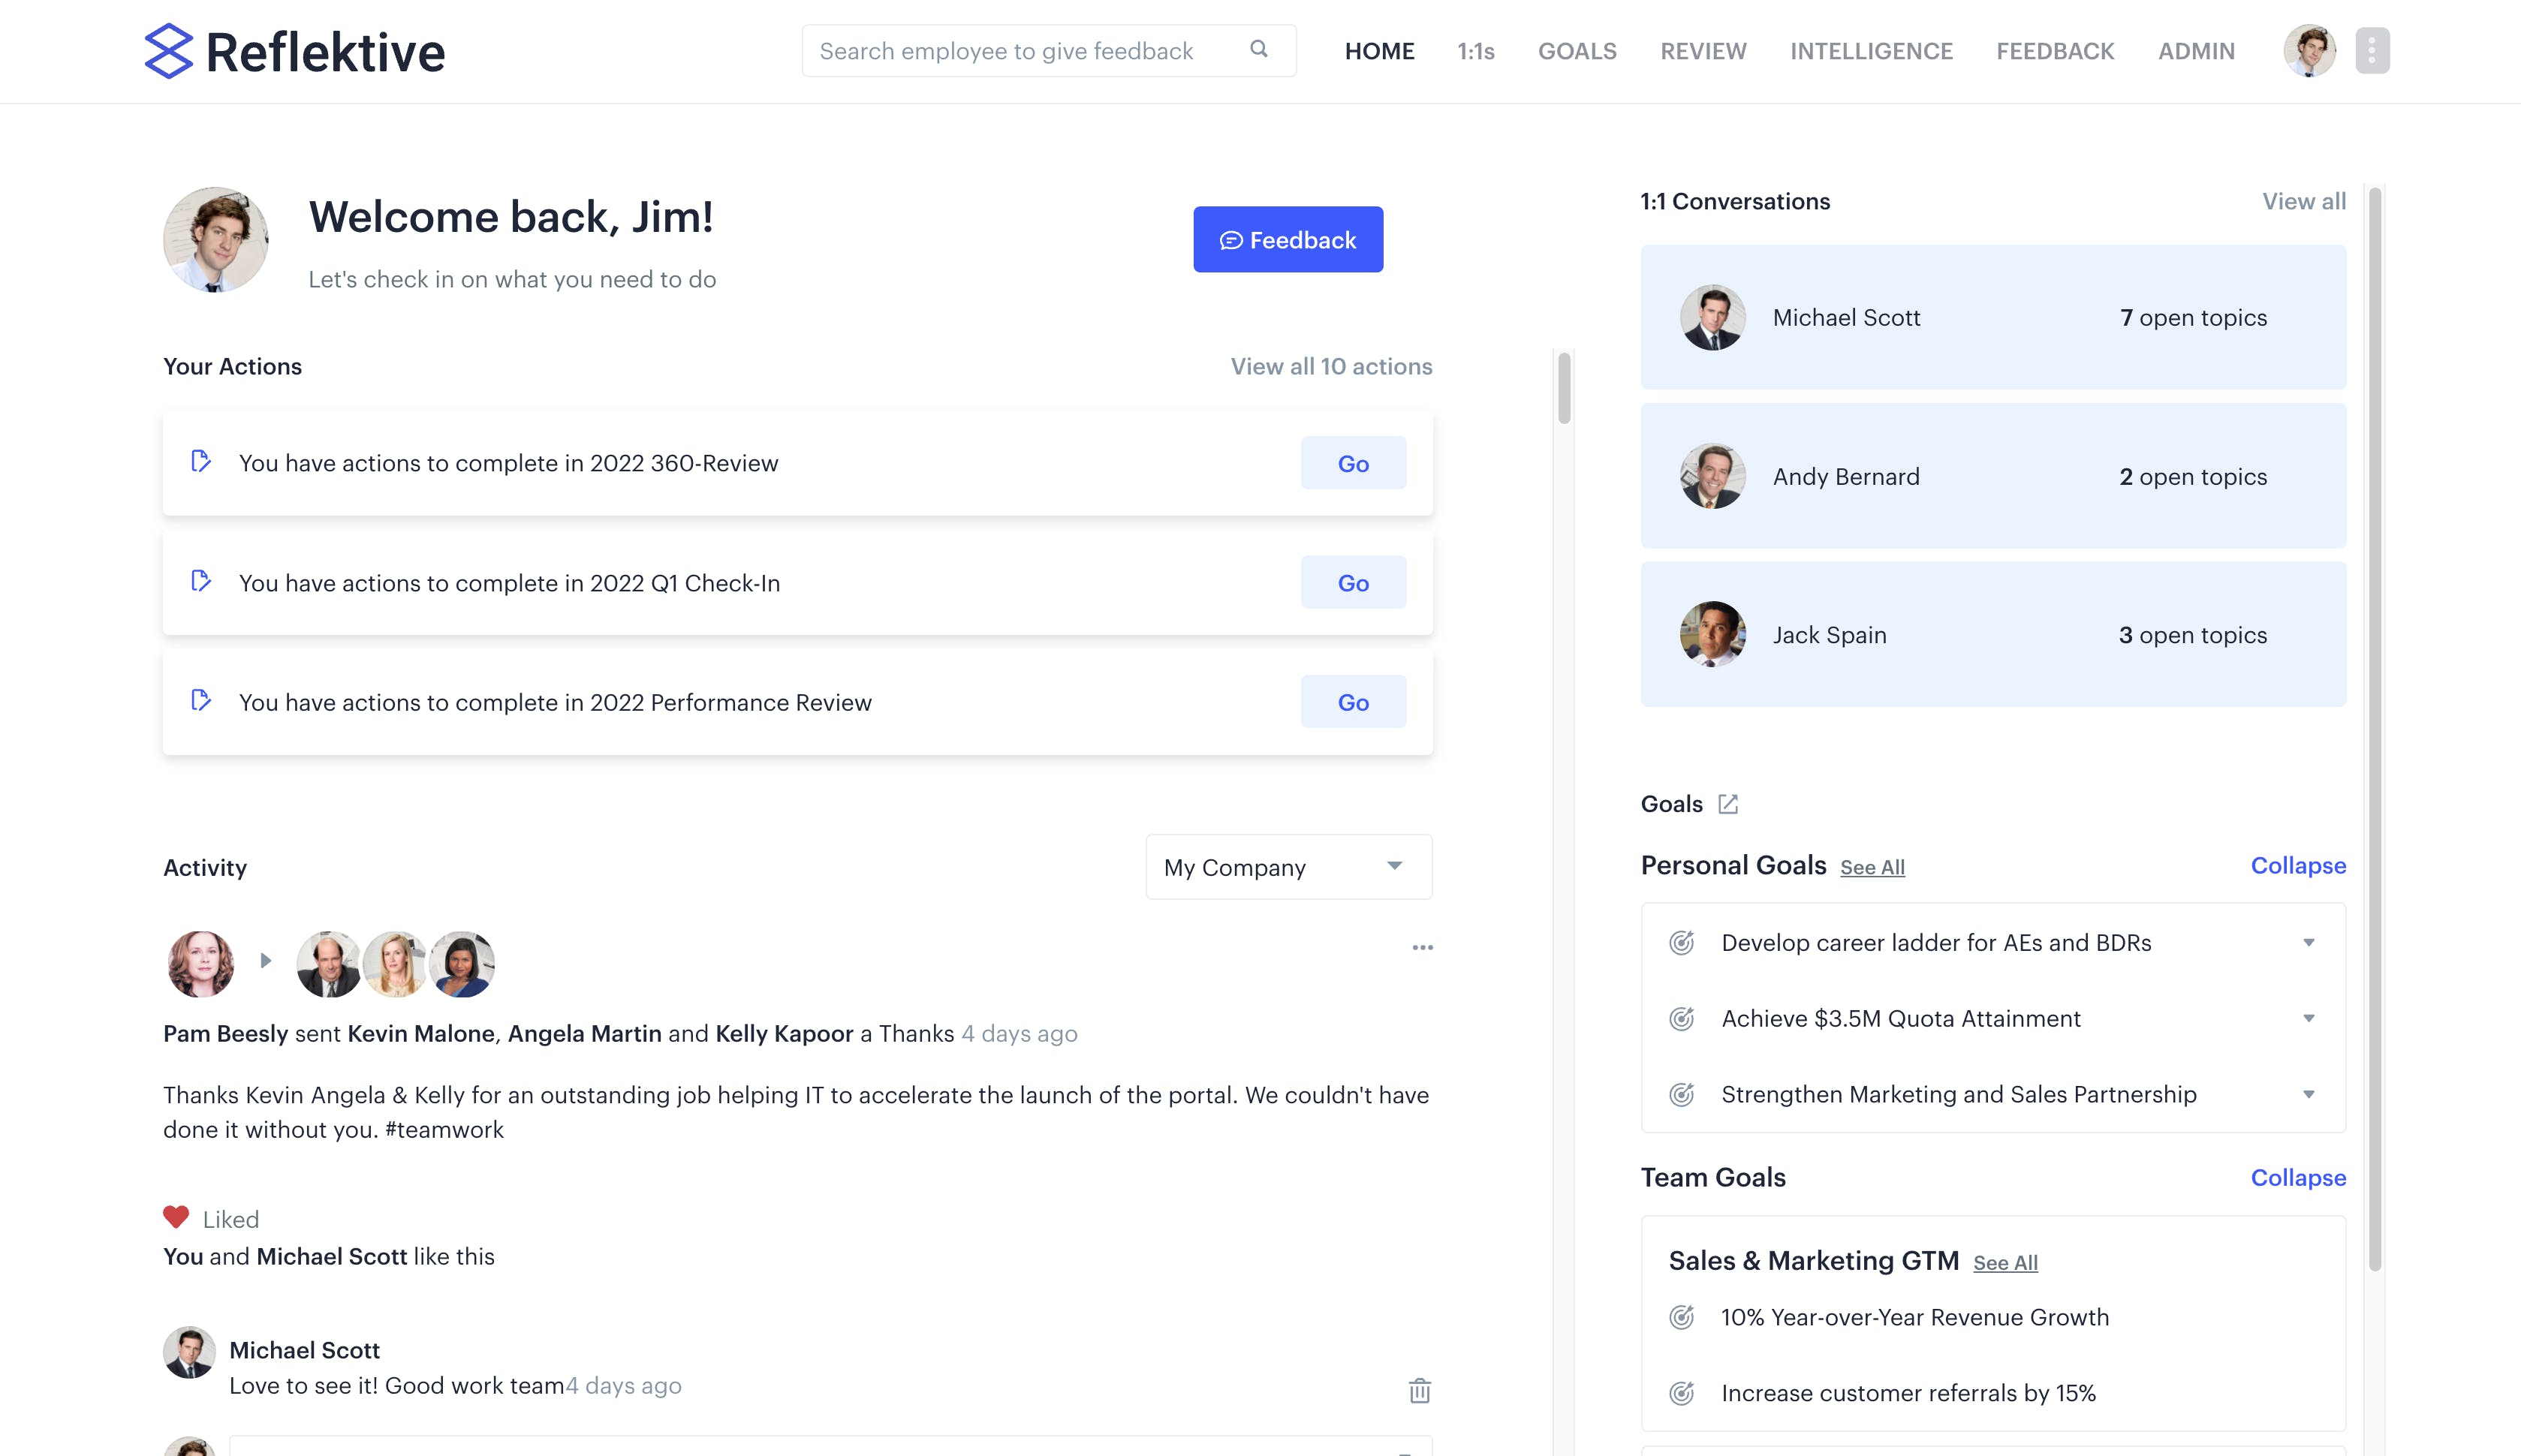Collapse the Team Goals section

pos(2297,1178)
